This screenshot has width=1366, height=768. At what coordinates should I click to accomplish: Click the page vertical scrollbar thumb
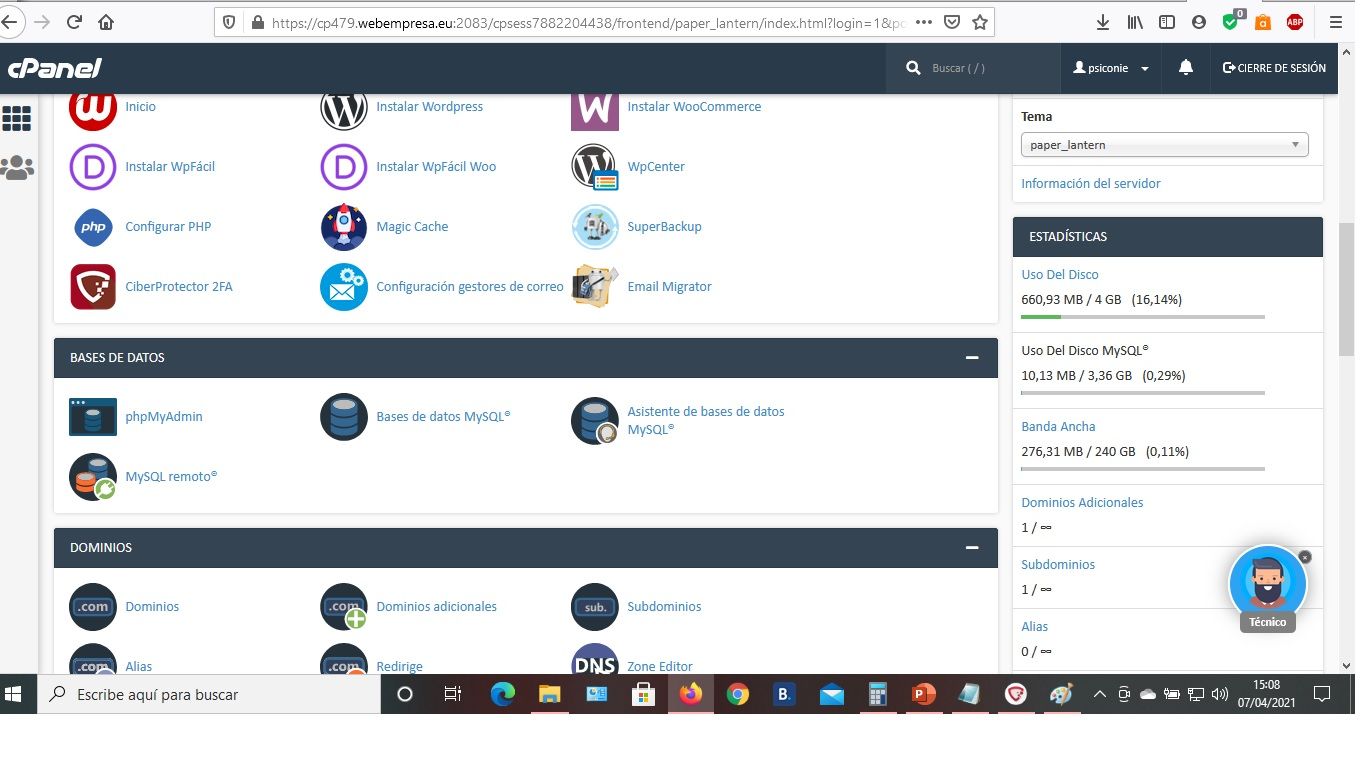click(1346, 290)
